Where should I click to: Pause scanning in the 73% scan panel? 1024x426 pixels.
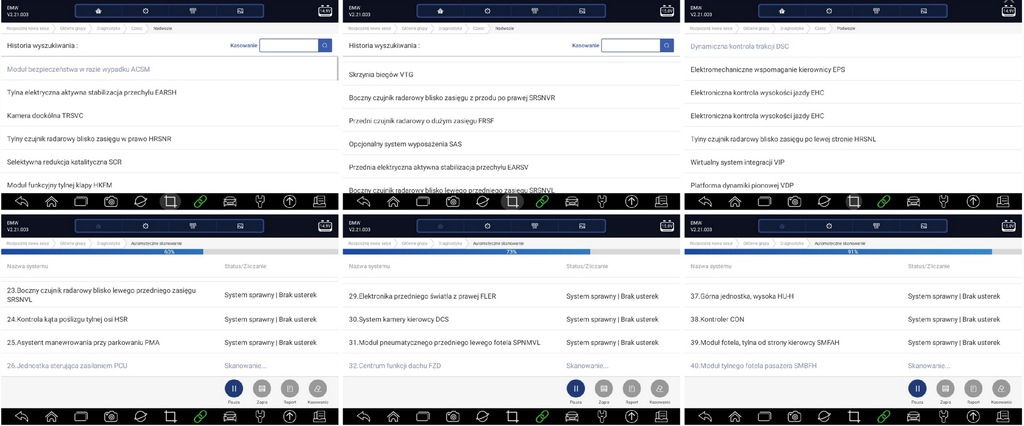coord(575,389)
